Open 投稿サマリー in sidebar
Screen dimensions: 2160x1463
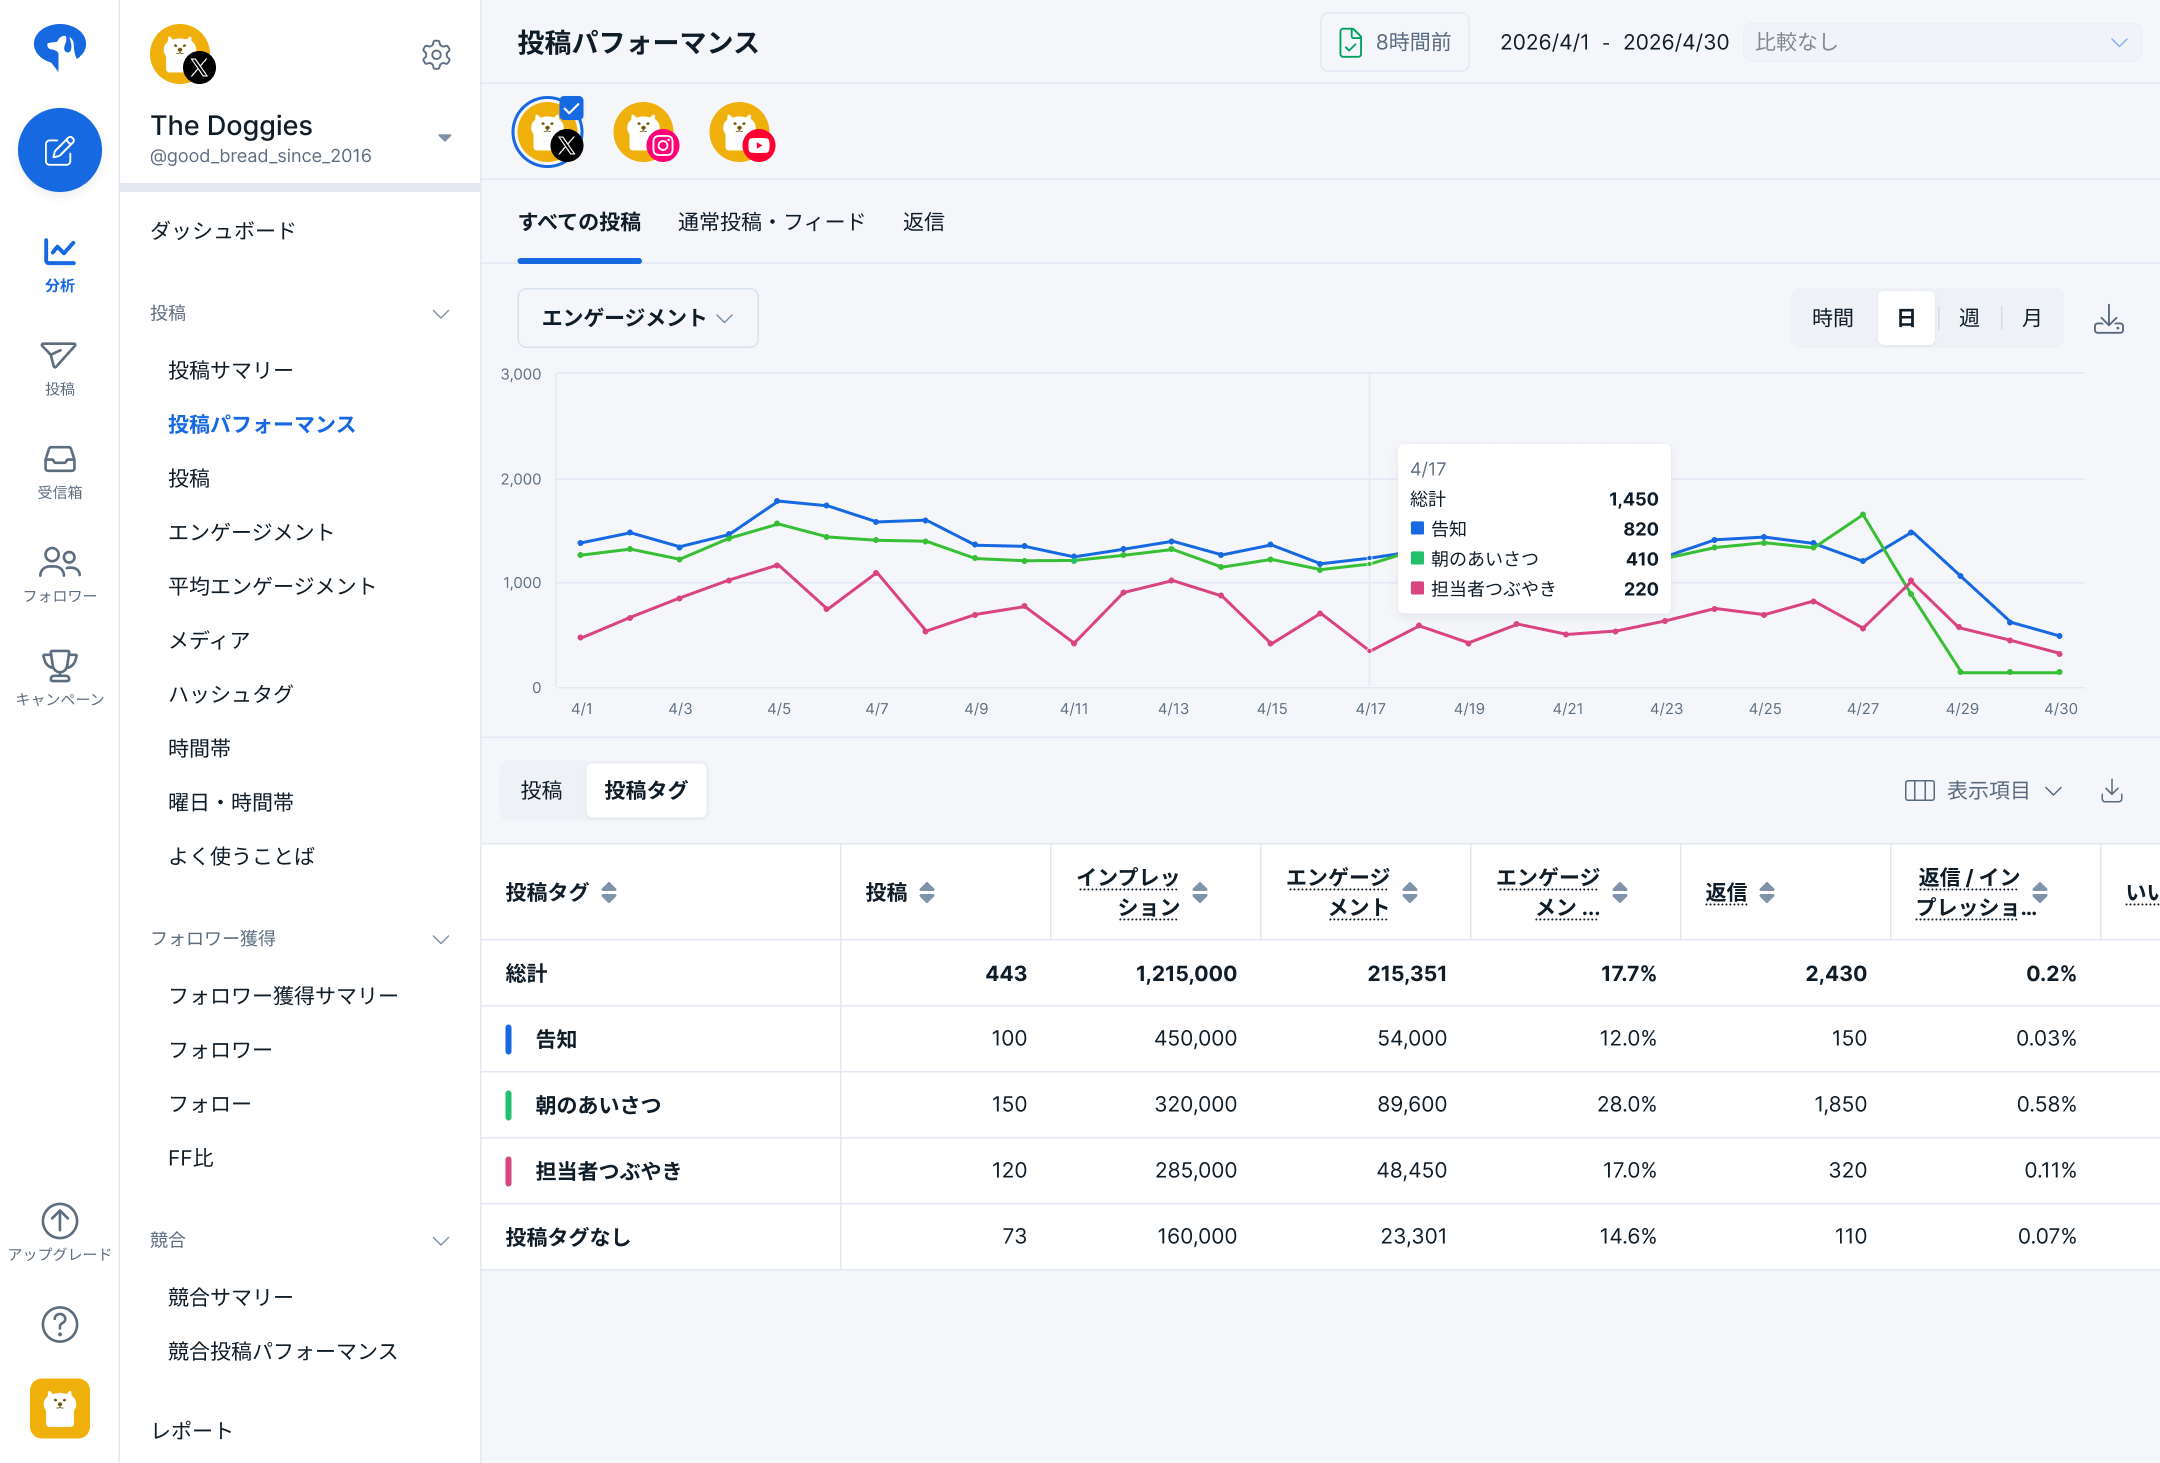[231, 370]
